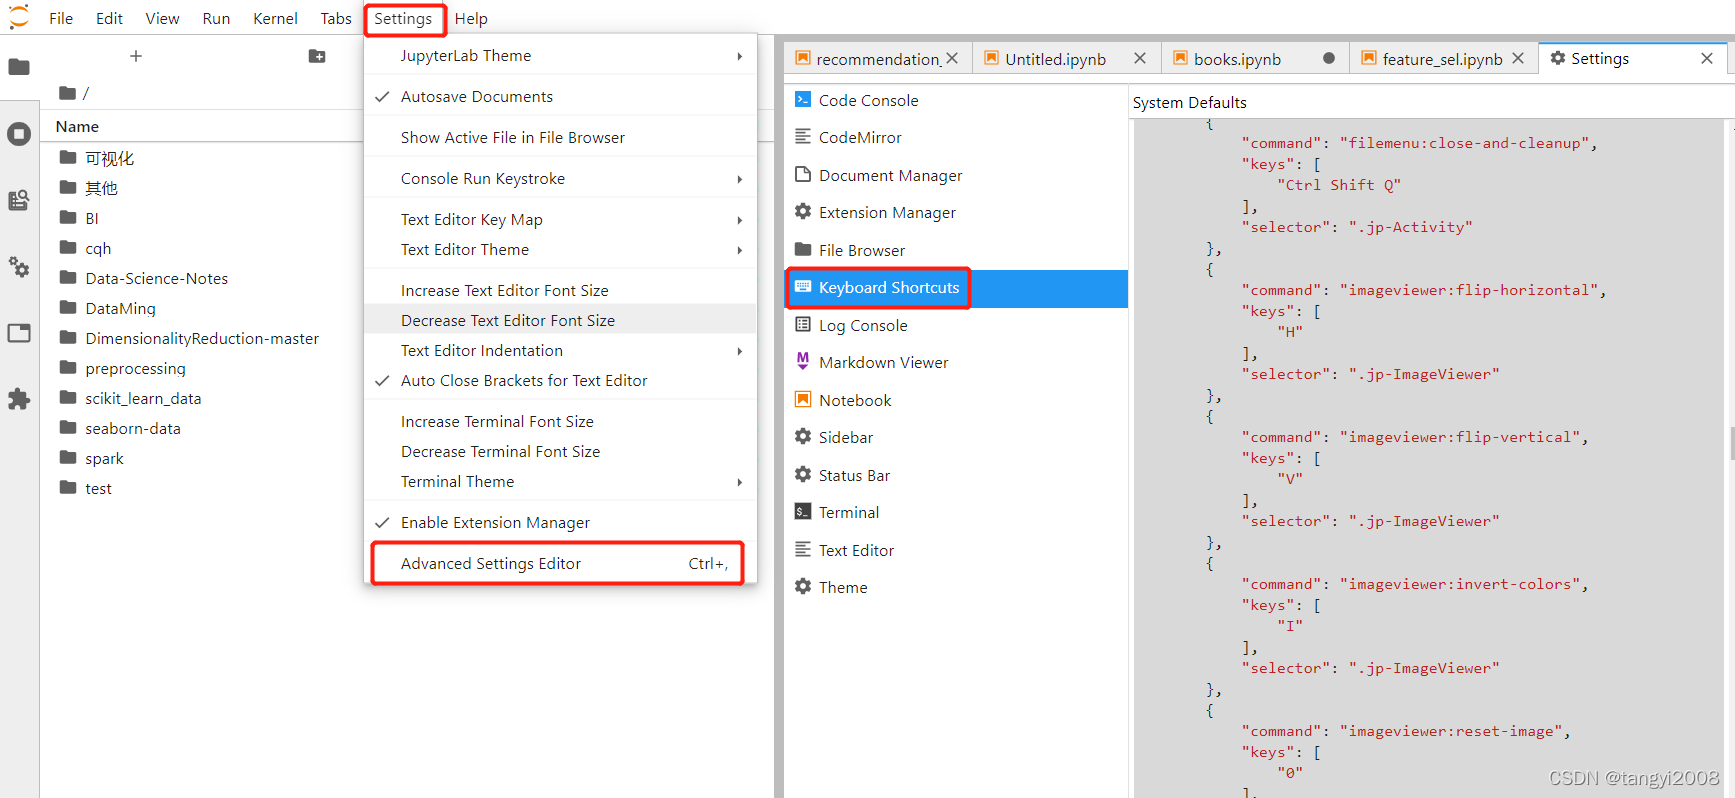This screenshot has width=1735, height=798.
Task: Click the System Defaults panel scrollbar
Action: (x=1731, y=443)
